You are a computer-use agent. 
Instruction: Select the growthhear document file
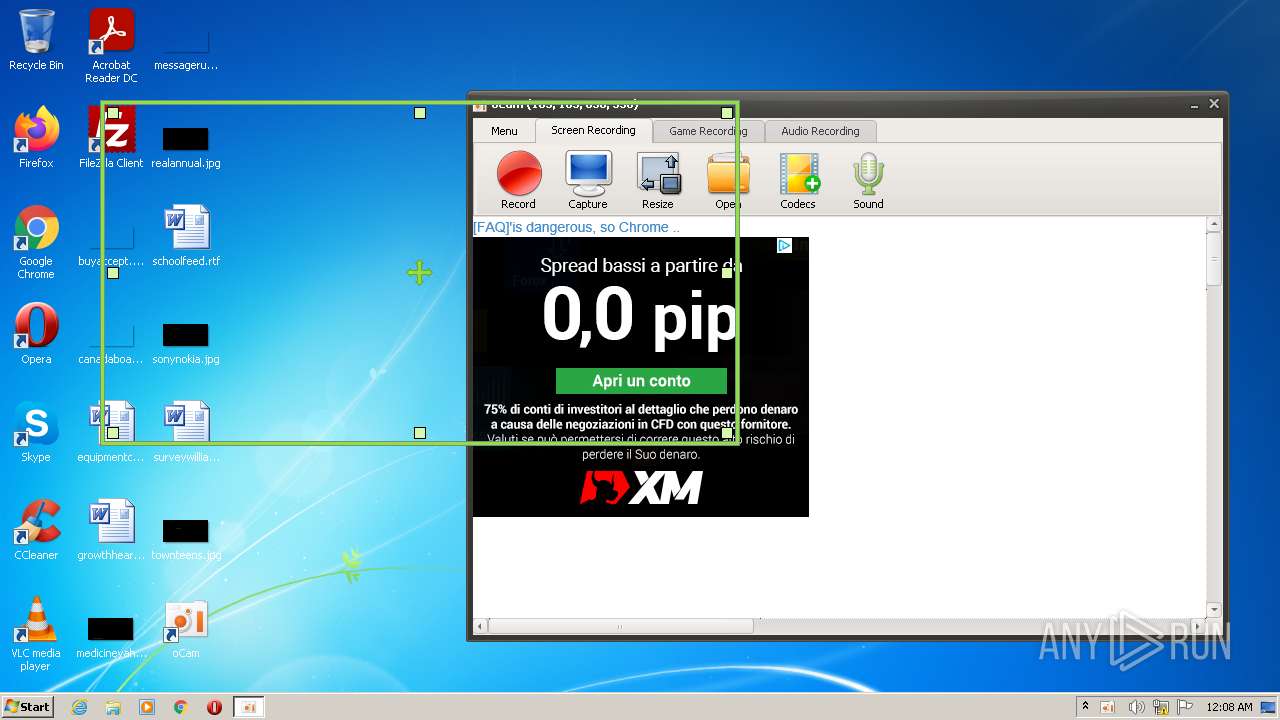coord(111,530)
